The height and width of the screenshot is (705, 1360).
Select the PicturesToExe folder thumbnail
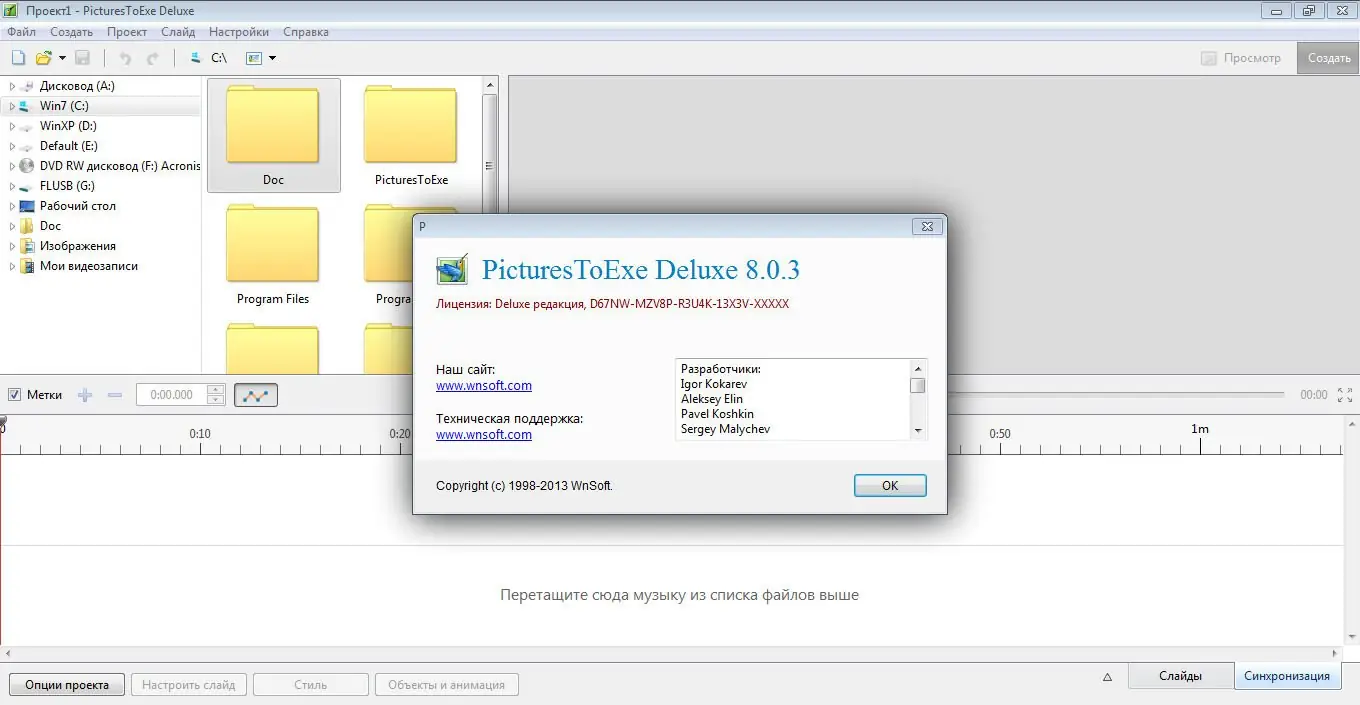pos(411,135)
